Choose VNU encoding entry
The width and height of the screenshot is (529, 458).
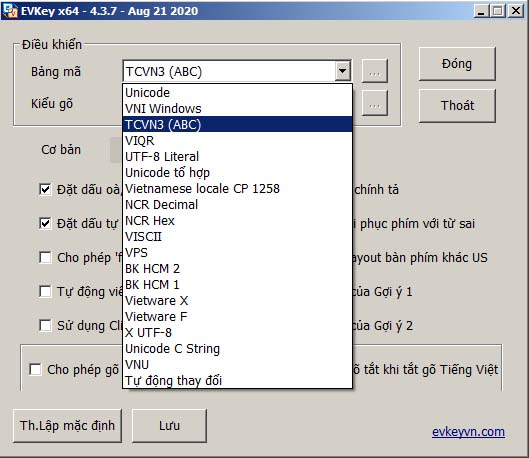238,365
